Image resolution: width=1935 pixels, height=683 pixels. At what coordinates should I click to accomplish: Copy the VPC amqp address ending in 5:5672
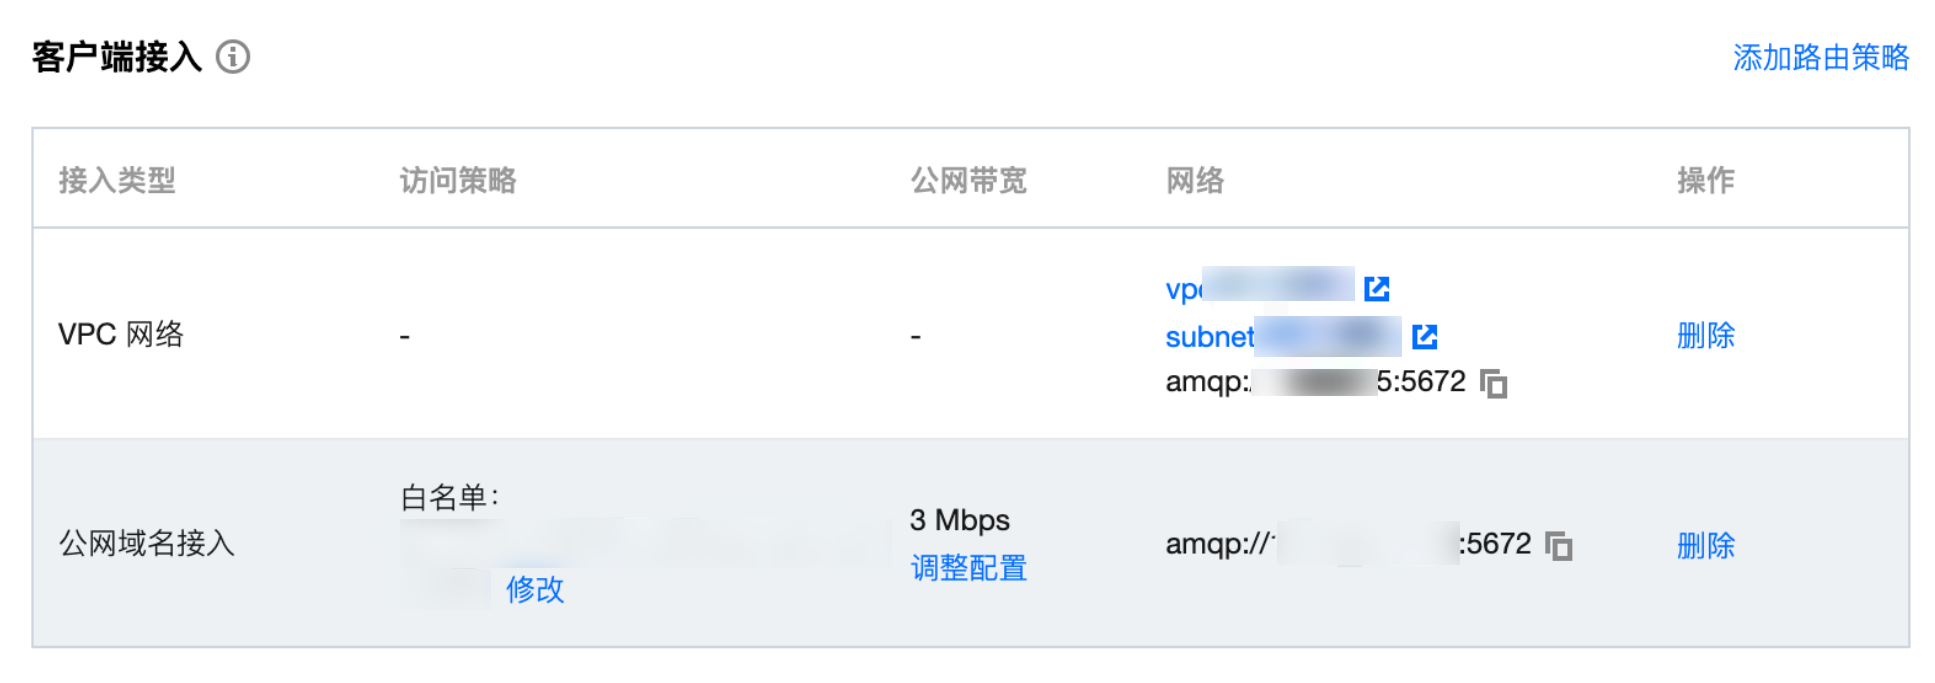1494,383
